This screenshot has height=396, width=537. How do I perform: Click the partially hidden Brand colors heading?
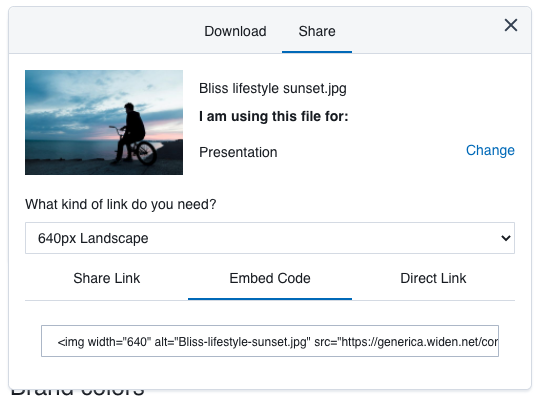pyautogui.click(x=78, y=392)
